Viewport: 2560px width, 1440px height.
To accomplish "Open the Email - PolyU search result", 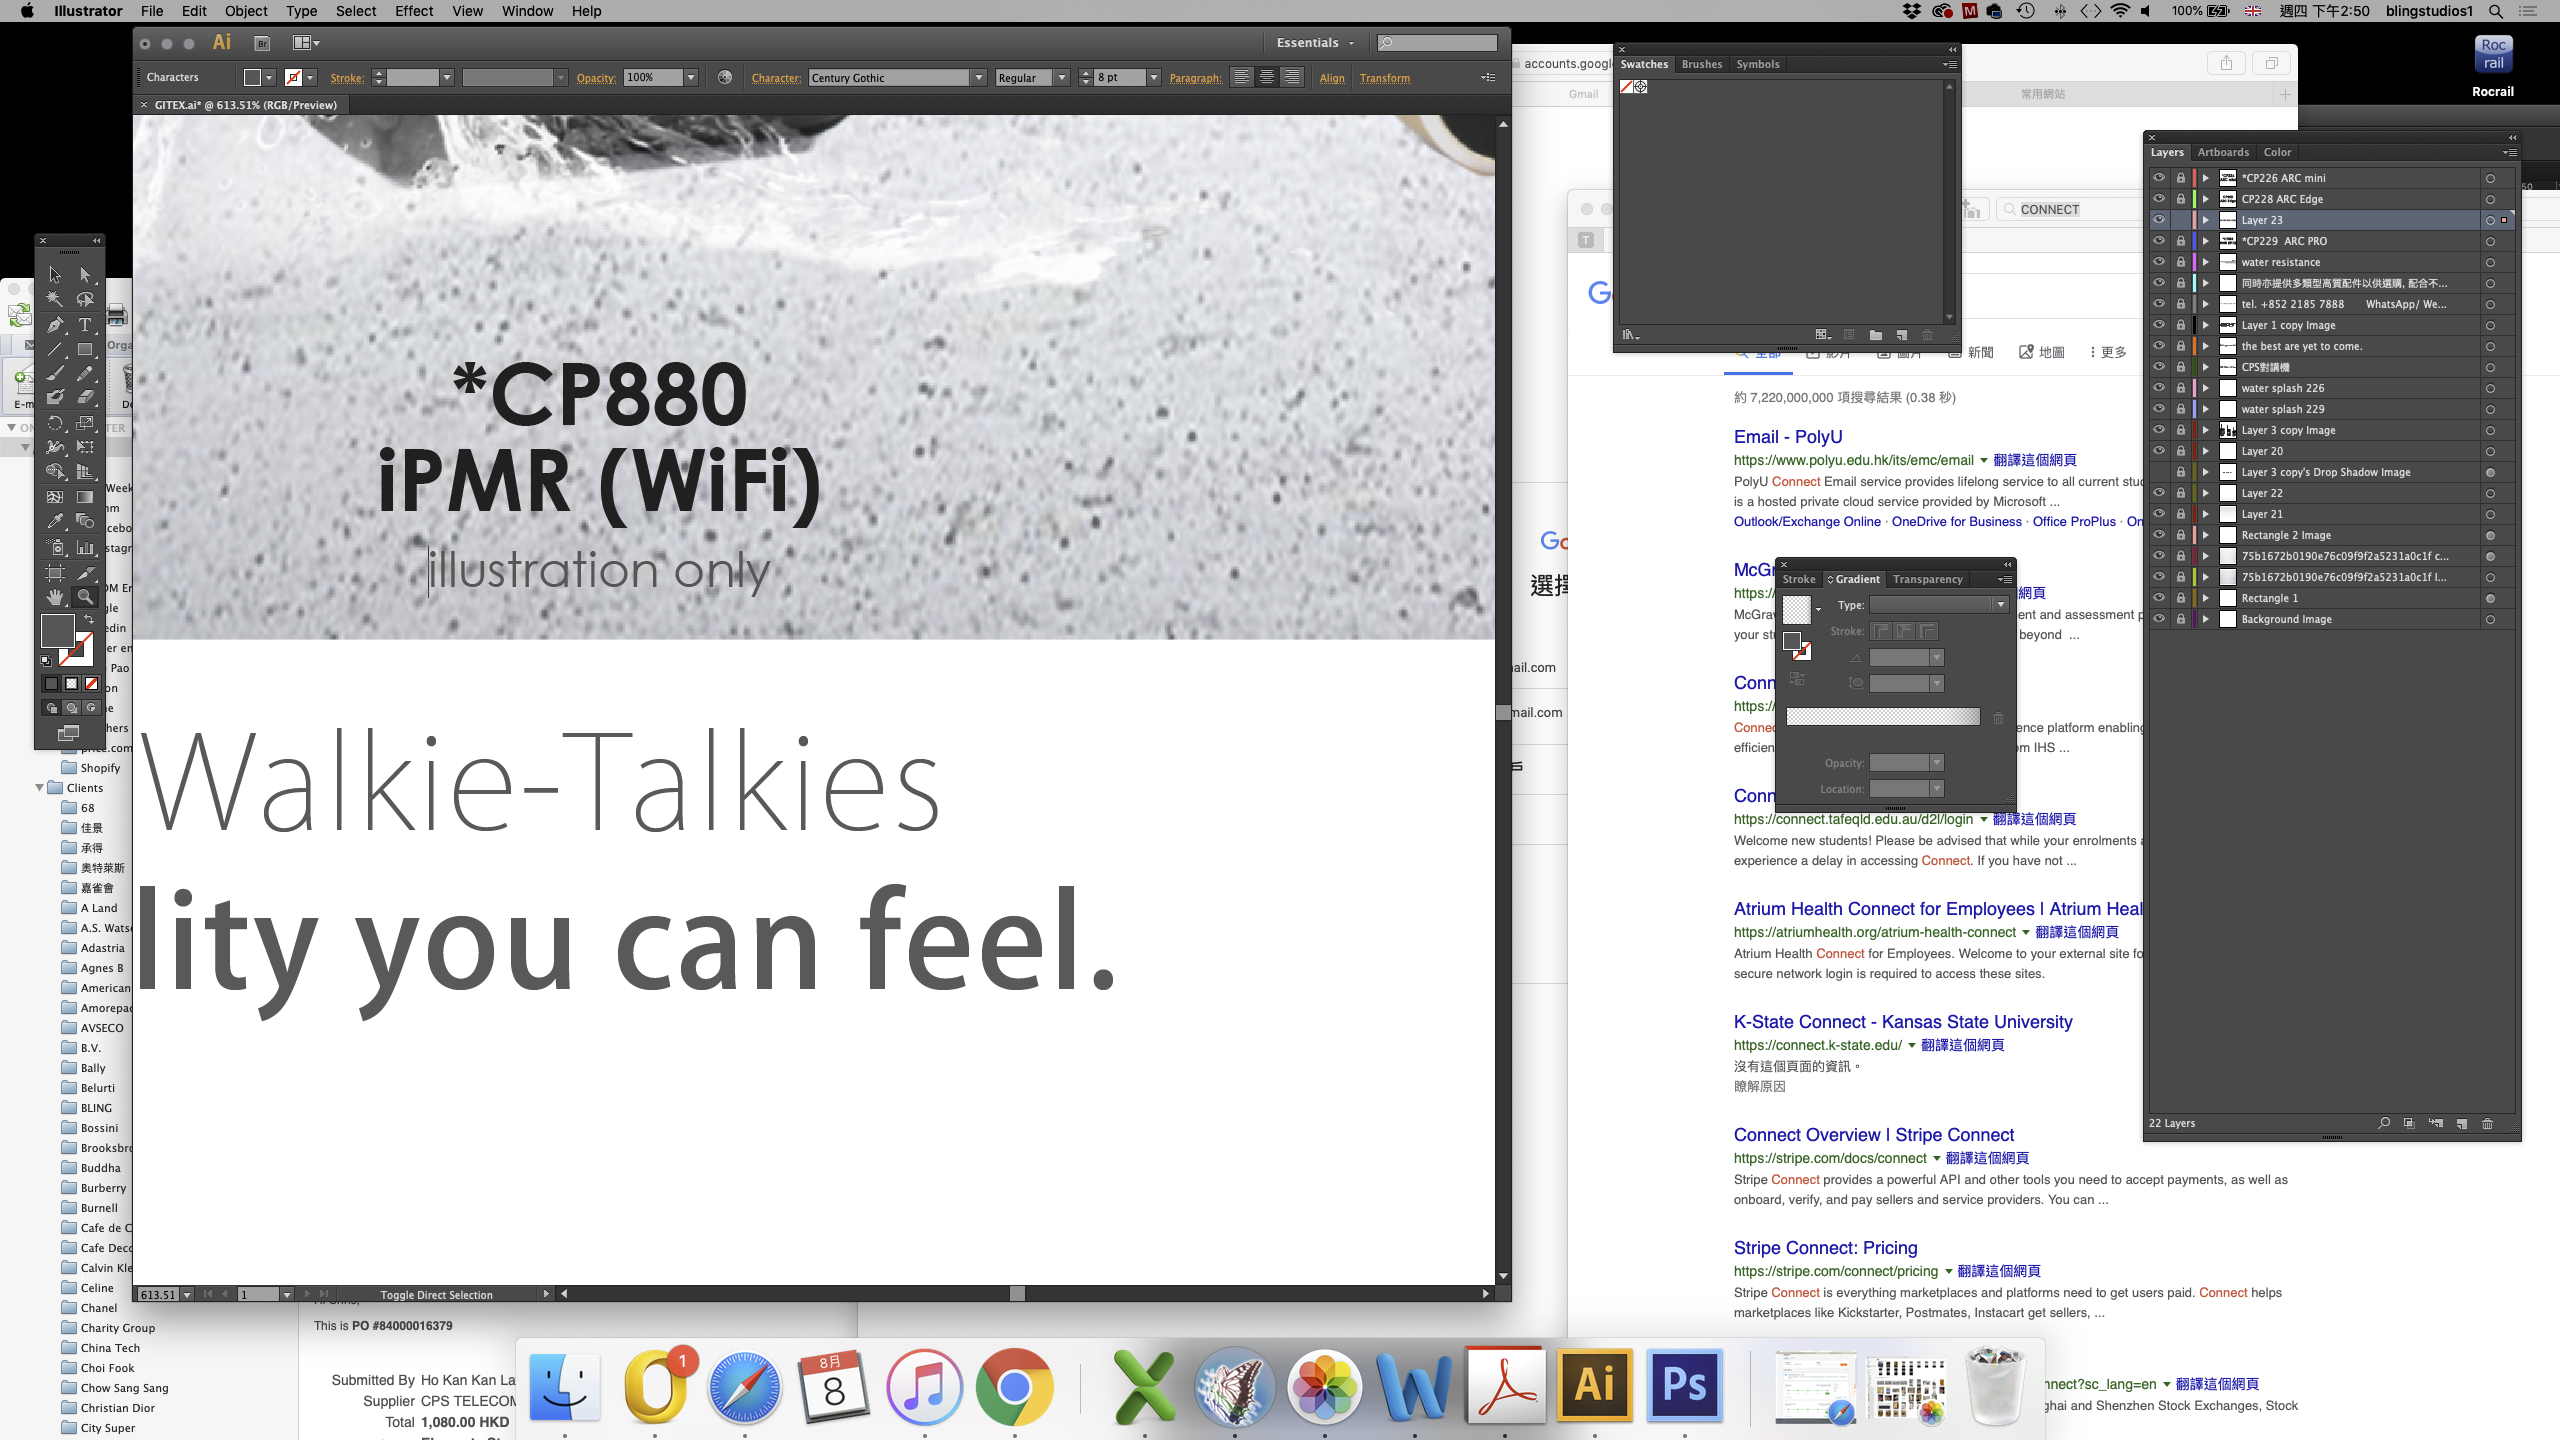I will tap(1787, 437).
